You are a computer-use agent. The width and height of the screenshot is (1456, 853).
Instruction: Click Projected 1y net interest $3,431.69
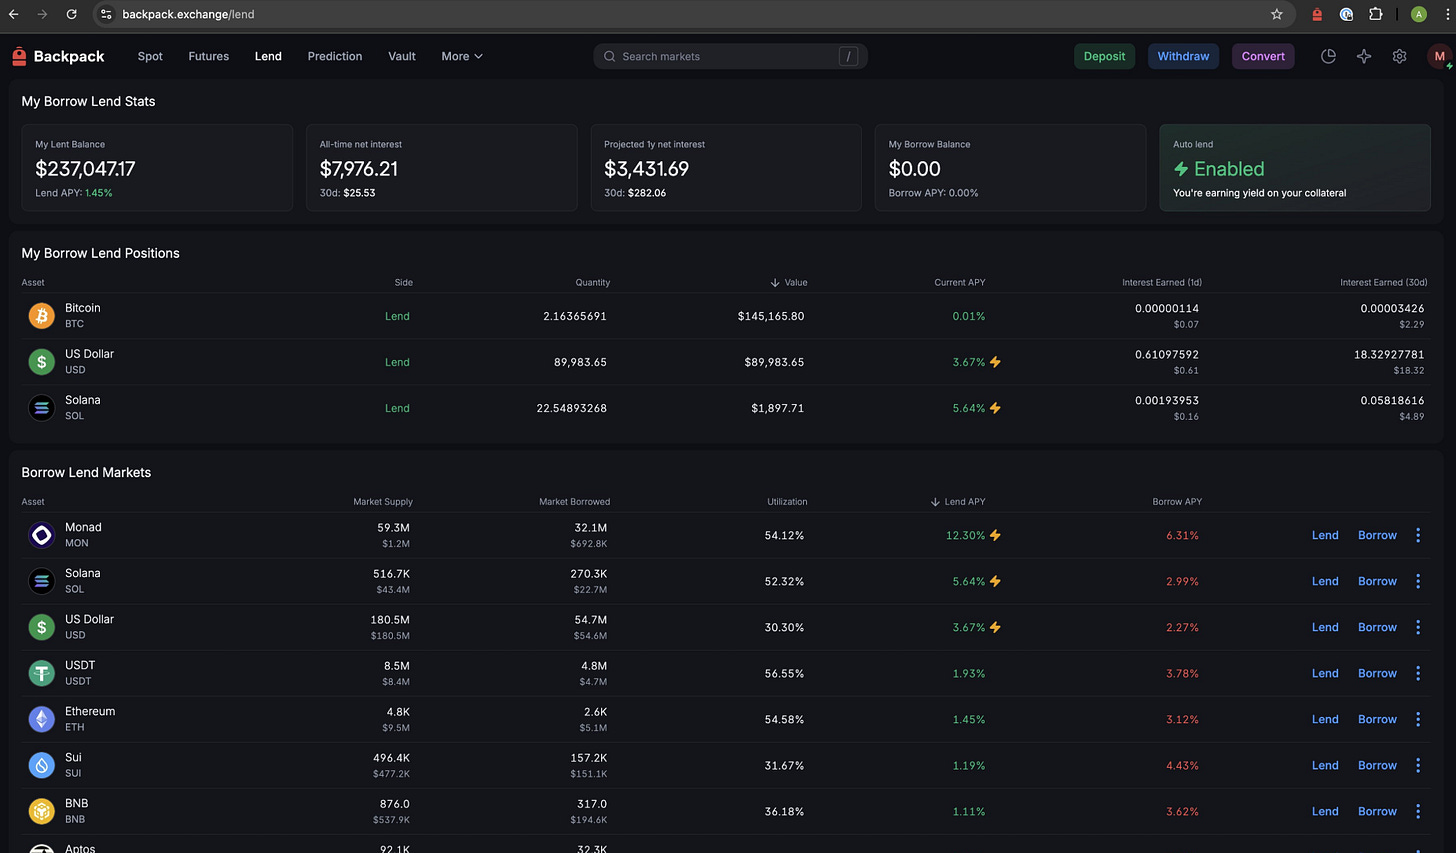[x=646, y=169]
